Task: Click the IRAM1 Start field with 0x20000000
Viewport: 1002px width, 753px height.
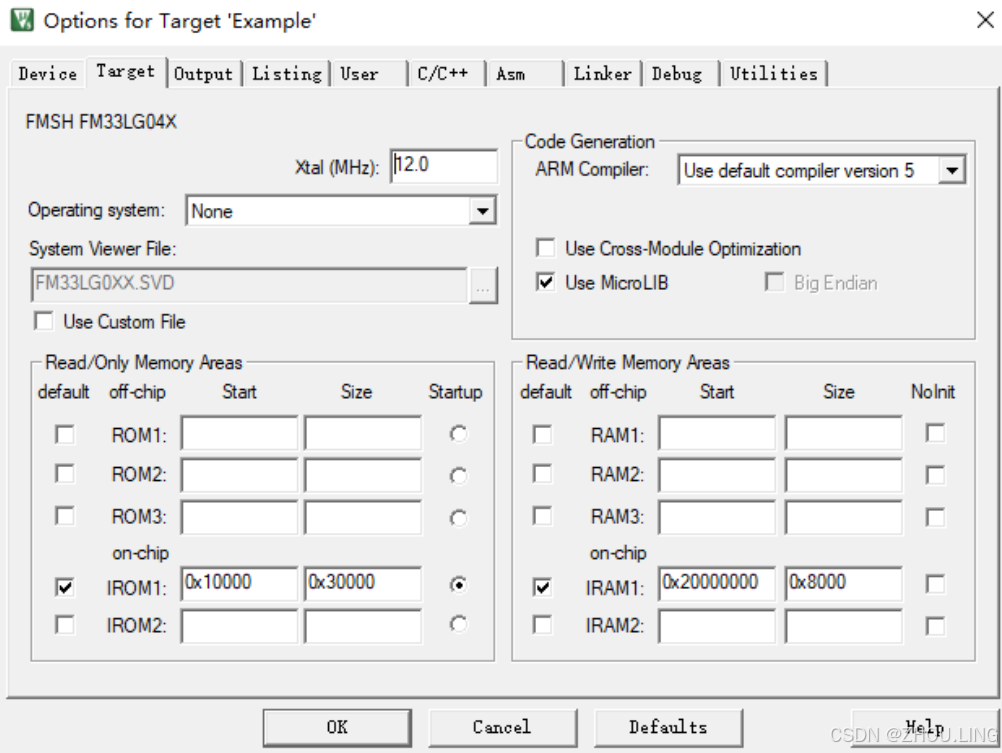Action: pyautogui.click(x=717, y=583)
